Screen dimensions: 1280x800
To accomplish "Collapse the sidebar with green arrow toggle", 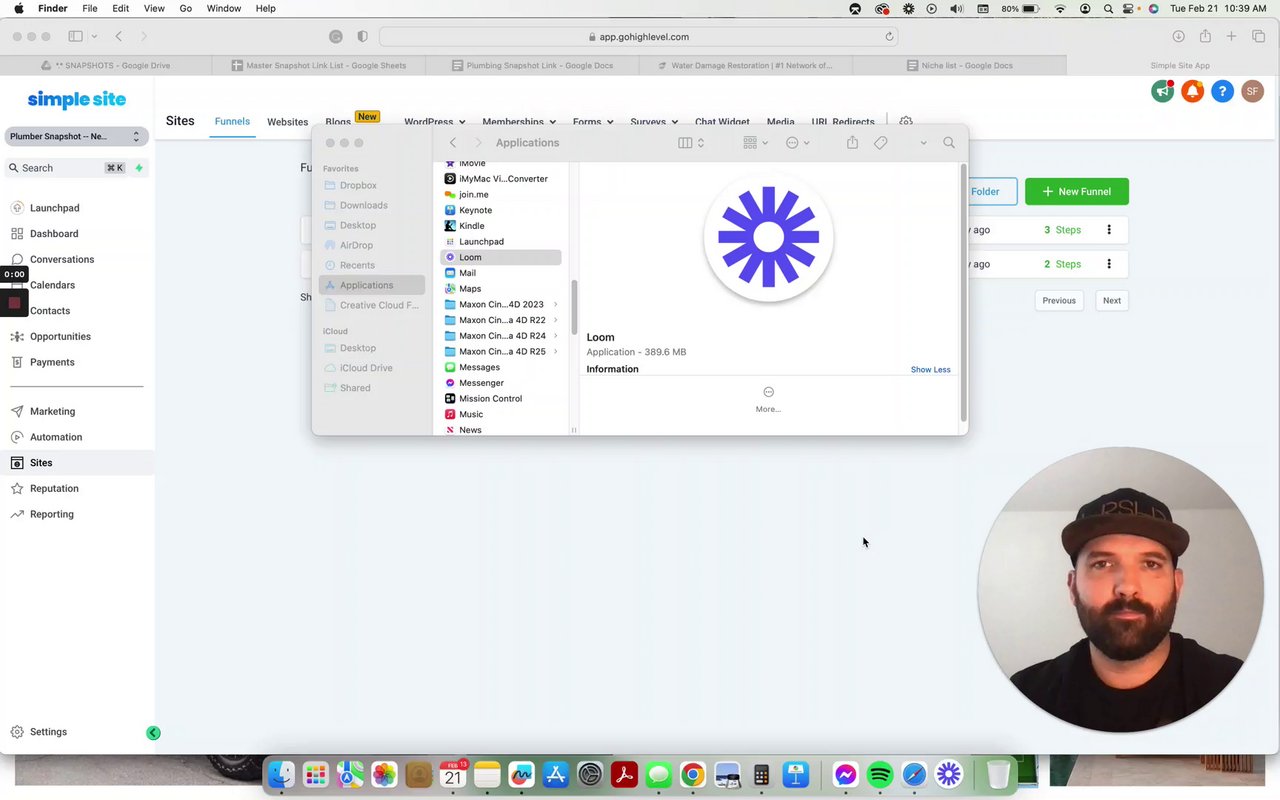I will click(x=153, y=733).
